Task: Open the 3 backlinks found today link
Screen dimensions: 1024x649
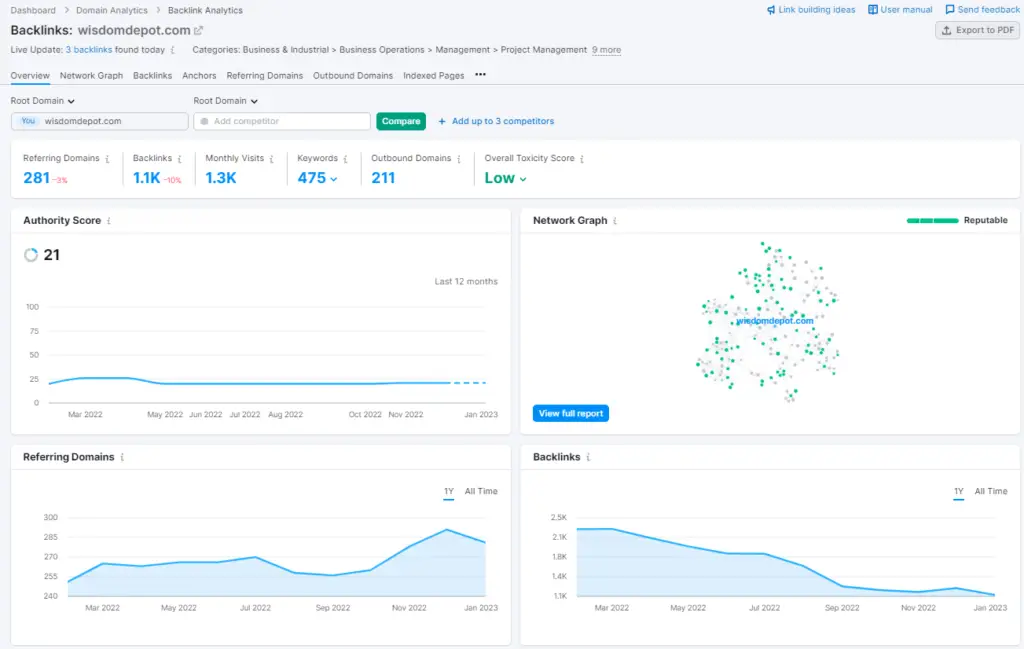Action: click(x=89, y=50)
